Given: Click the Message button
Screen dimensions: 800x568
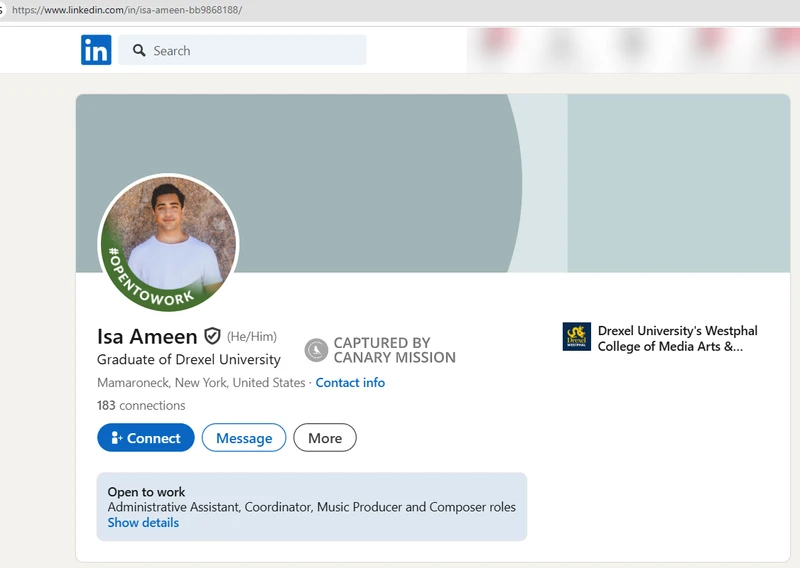Looking at the screenshot, I should [x=244, y=438].
